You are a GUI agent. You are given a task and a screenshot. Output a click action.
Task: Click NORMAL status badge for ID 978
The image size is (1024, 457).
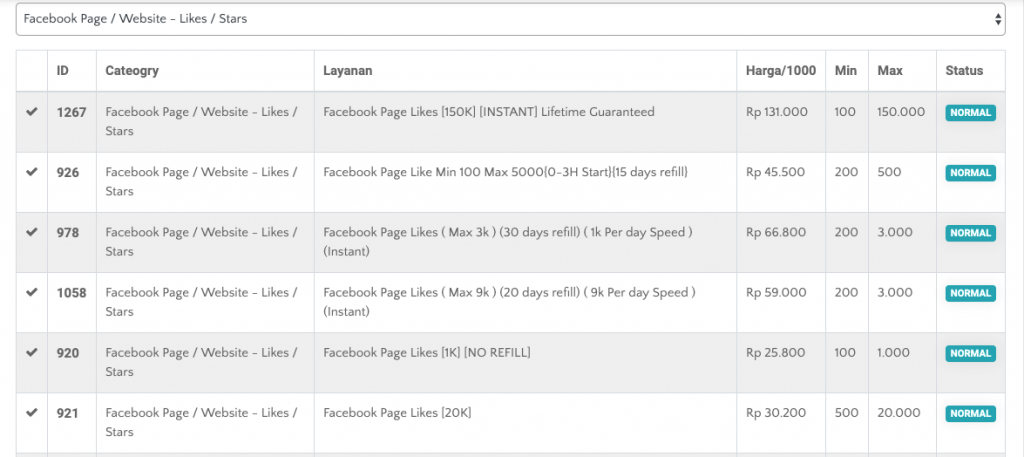point(970,233)
